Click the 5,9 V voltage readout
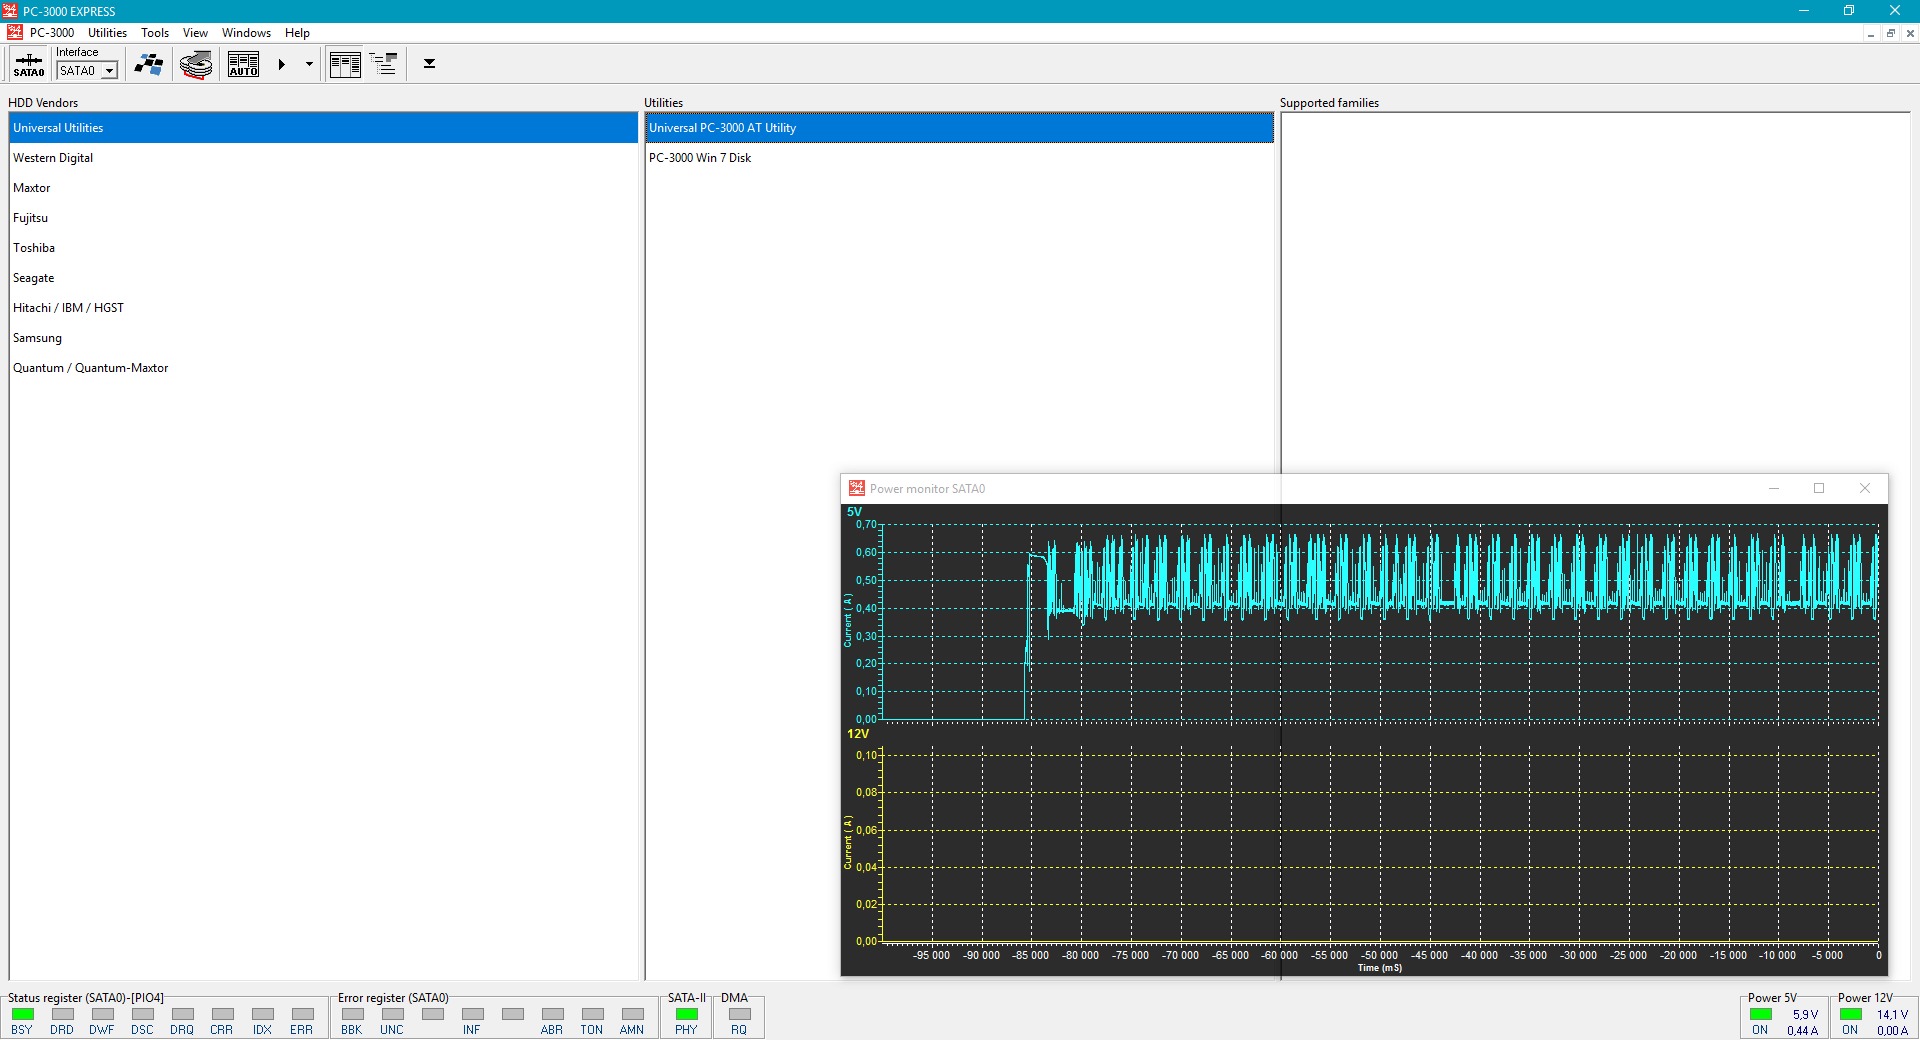 1805,1014
